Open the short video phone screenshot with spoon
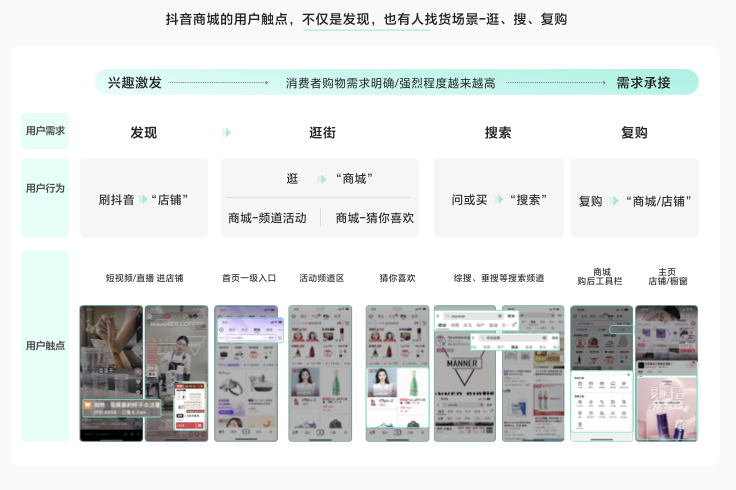Screen dimensions: 736x490 111,373
